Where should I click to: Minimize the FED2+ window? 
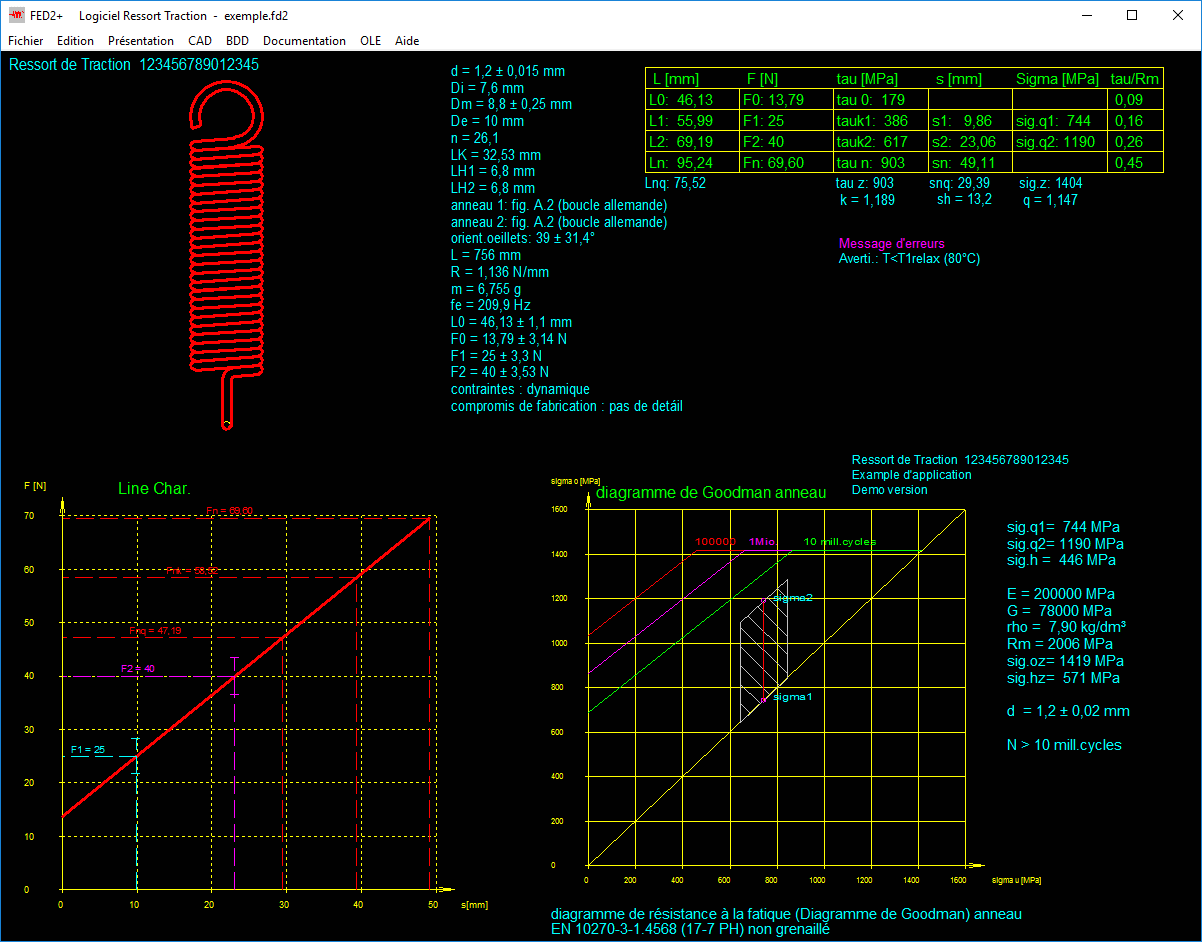(1086, 15)
